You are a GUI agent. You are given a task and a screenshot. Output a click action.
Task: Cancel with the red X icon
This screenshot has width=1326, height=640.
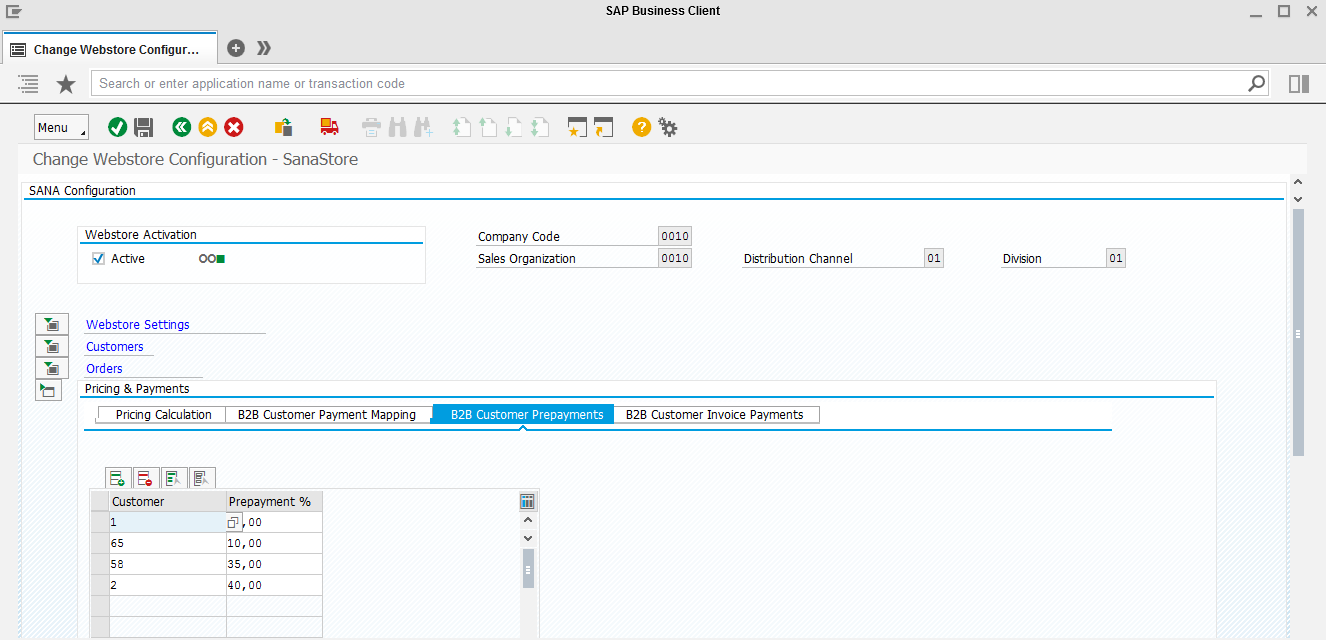233,127
